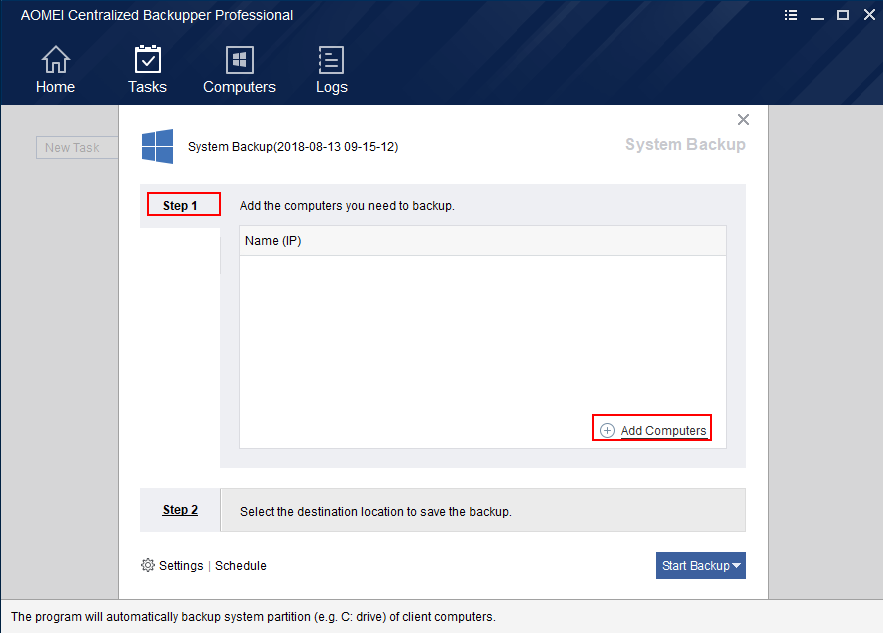
Task: Click Select the destination location text
Action: click(376, 512)
